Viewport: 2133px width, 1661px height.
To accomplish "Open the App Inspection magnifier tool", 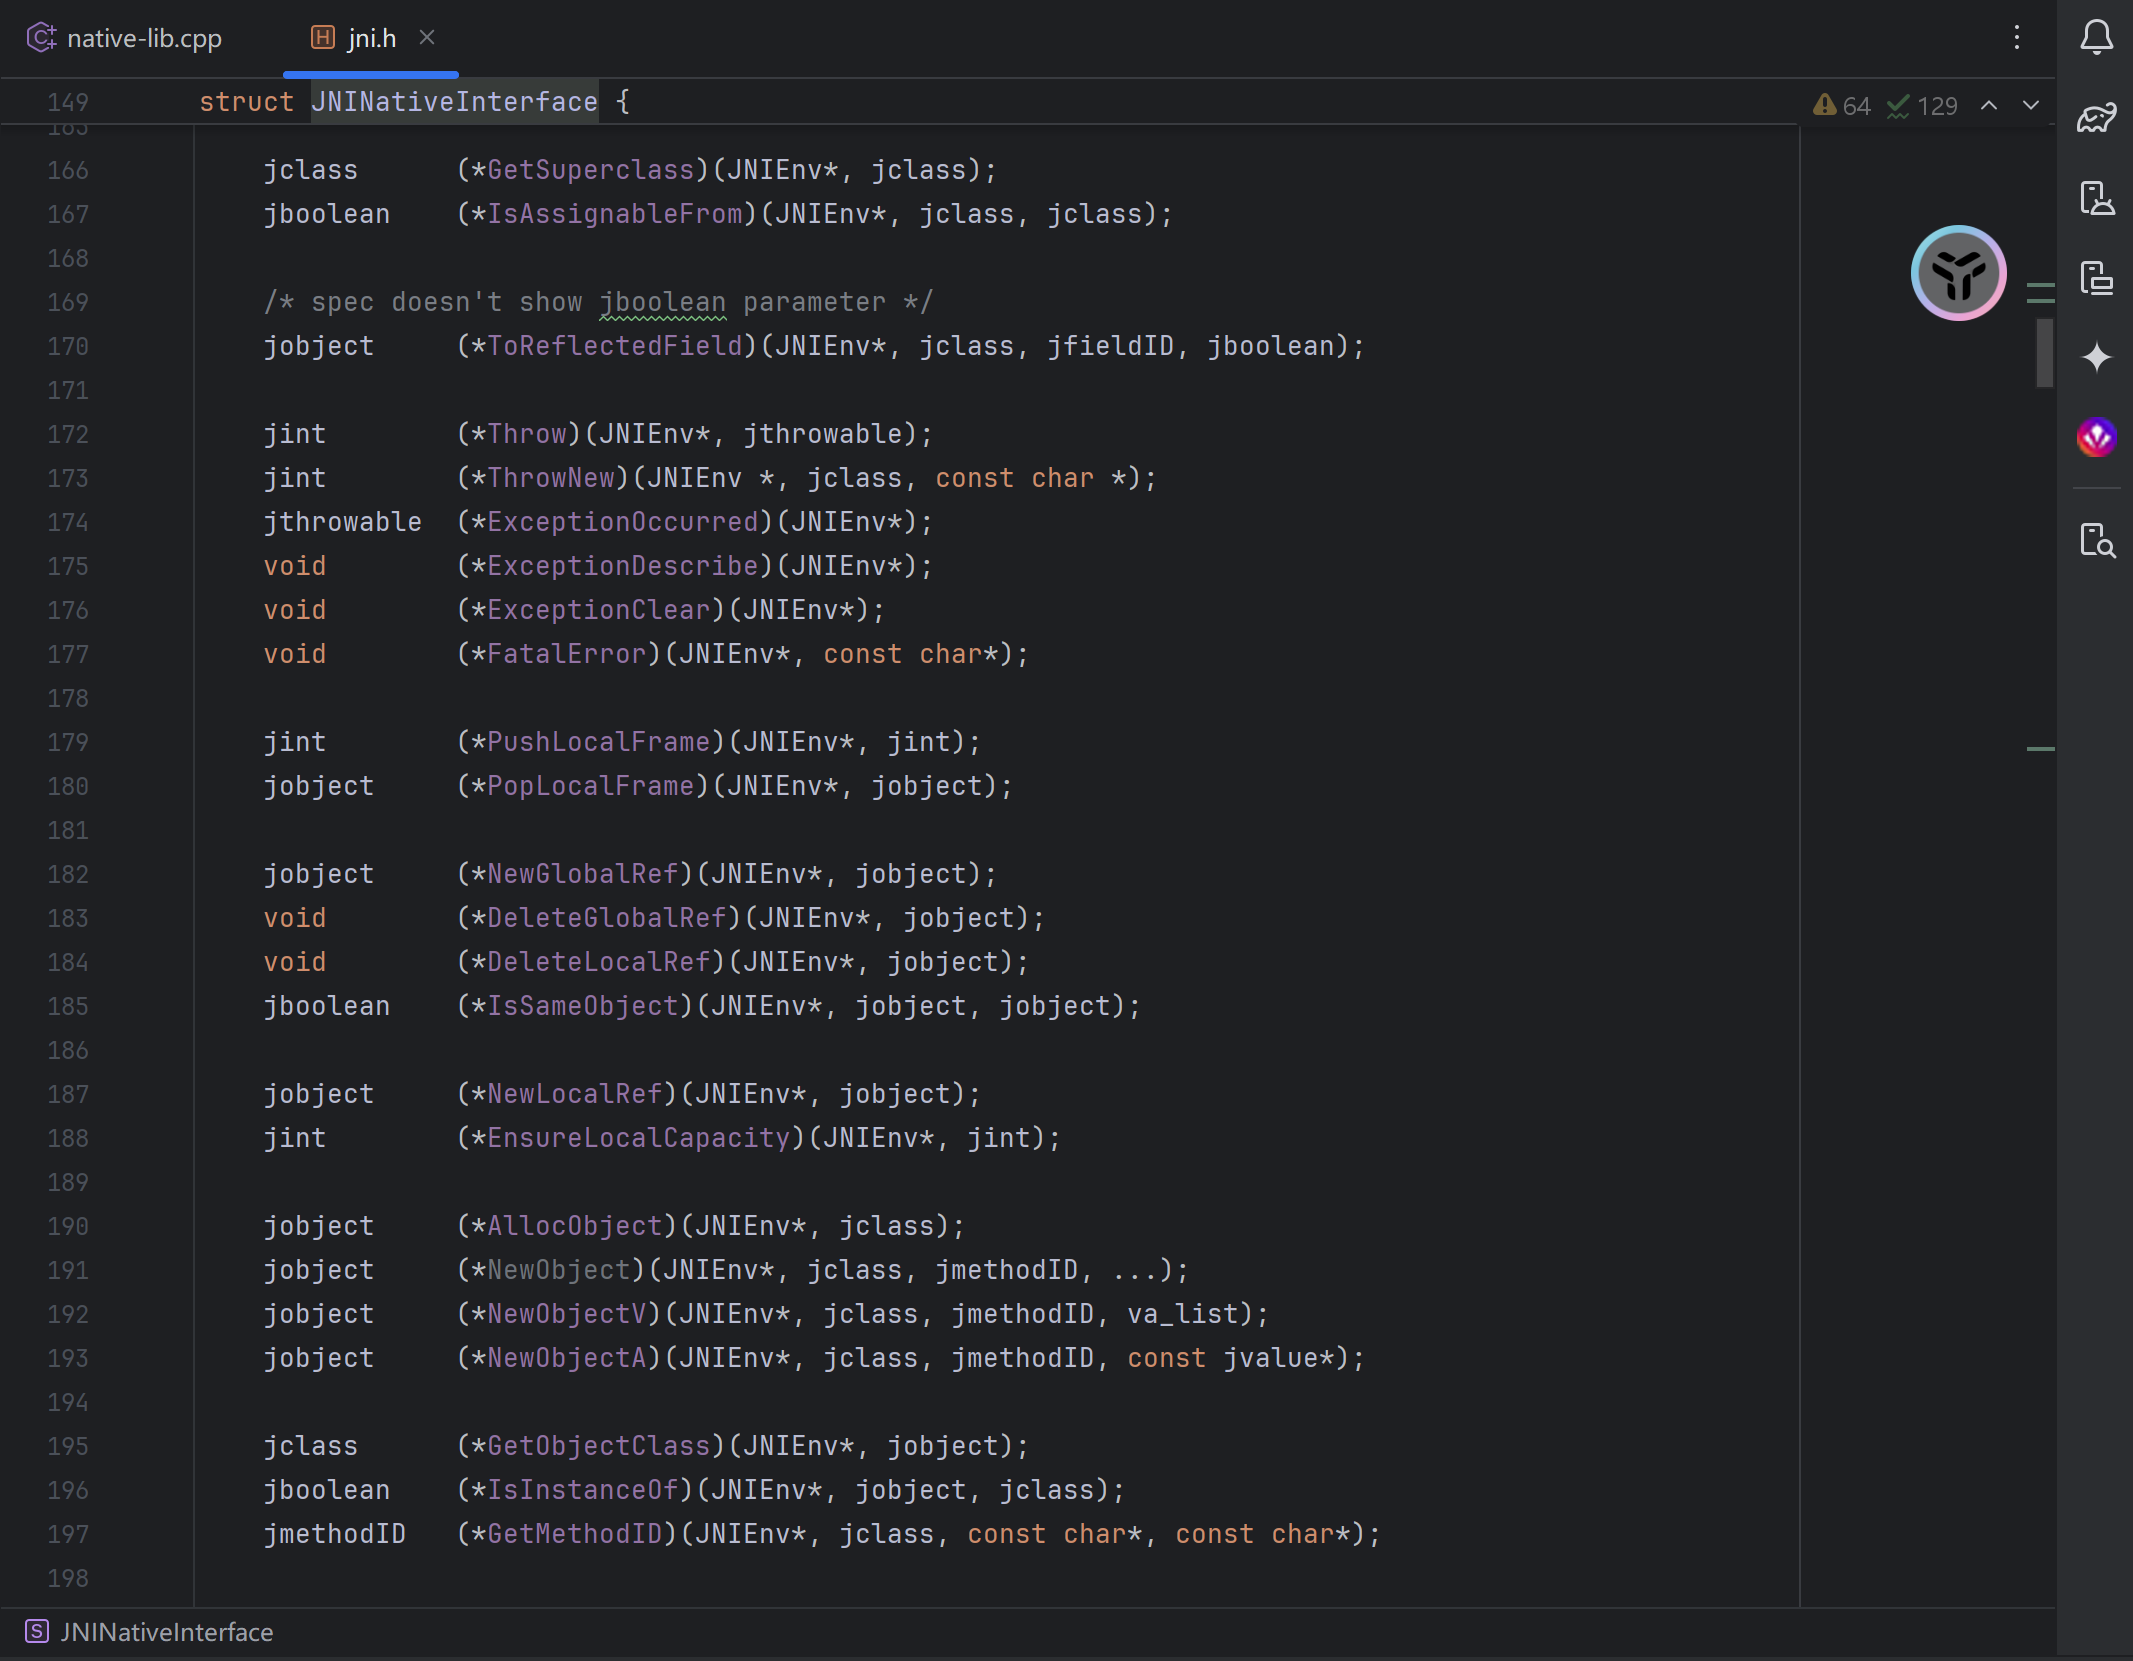I will tap(2096, 540).
